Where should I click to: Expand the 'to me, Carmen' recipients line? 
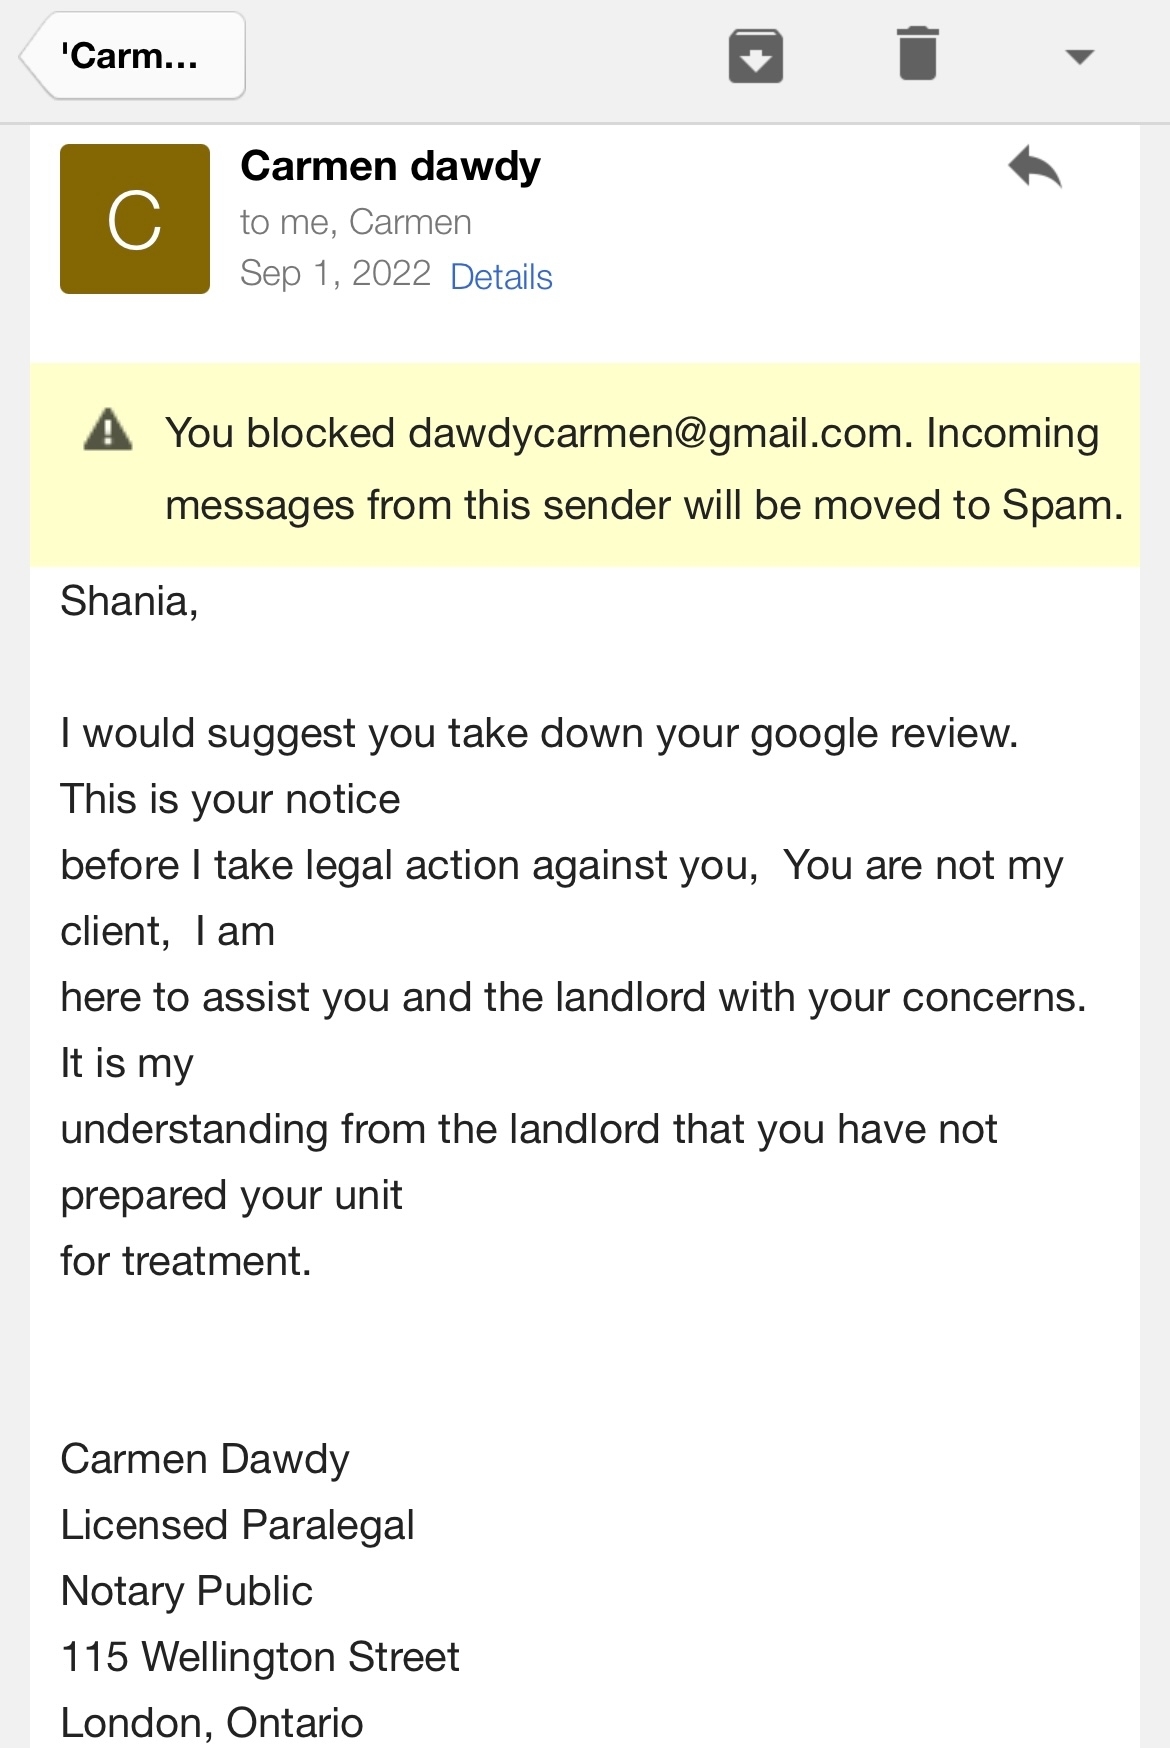click(x=355, y=222)
